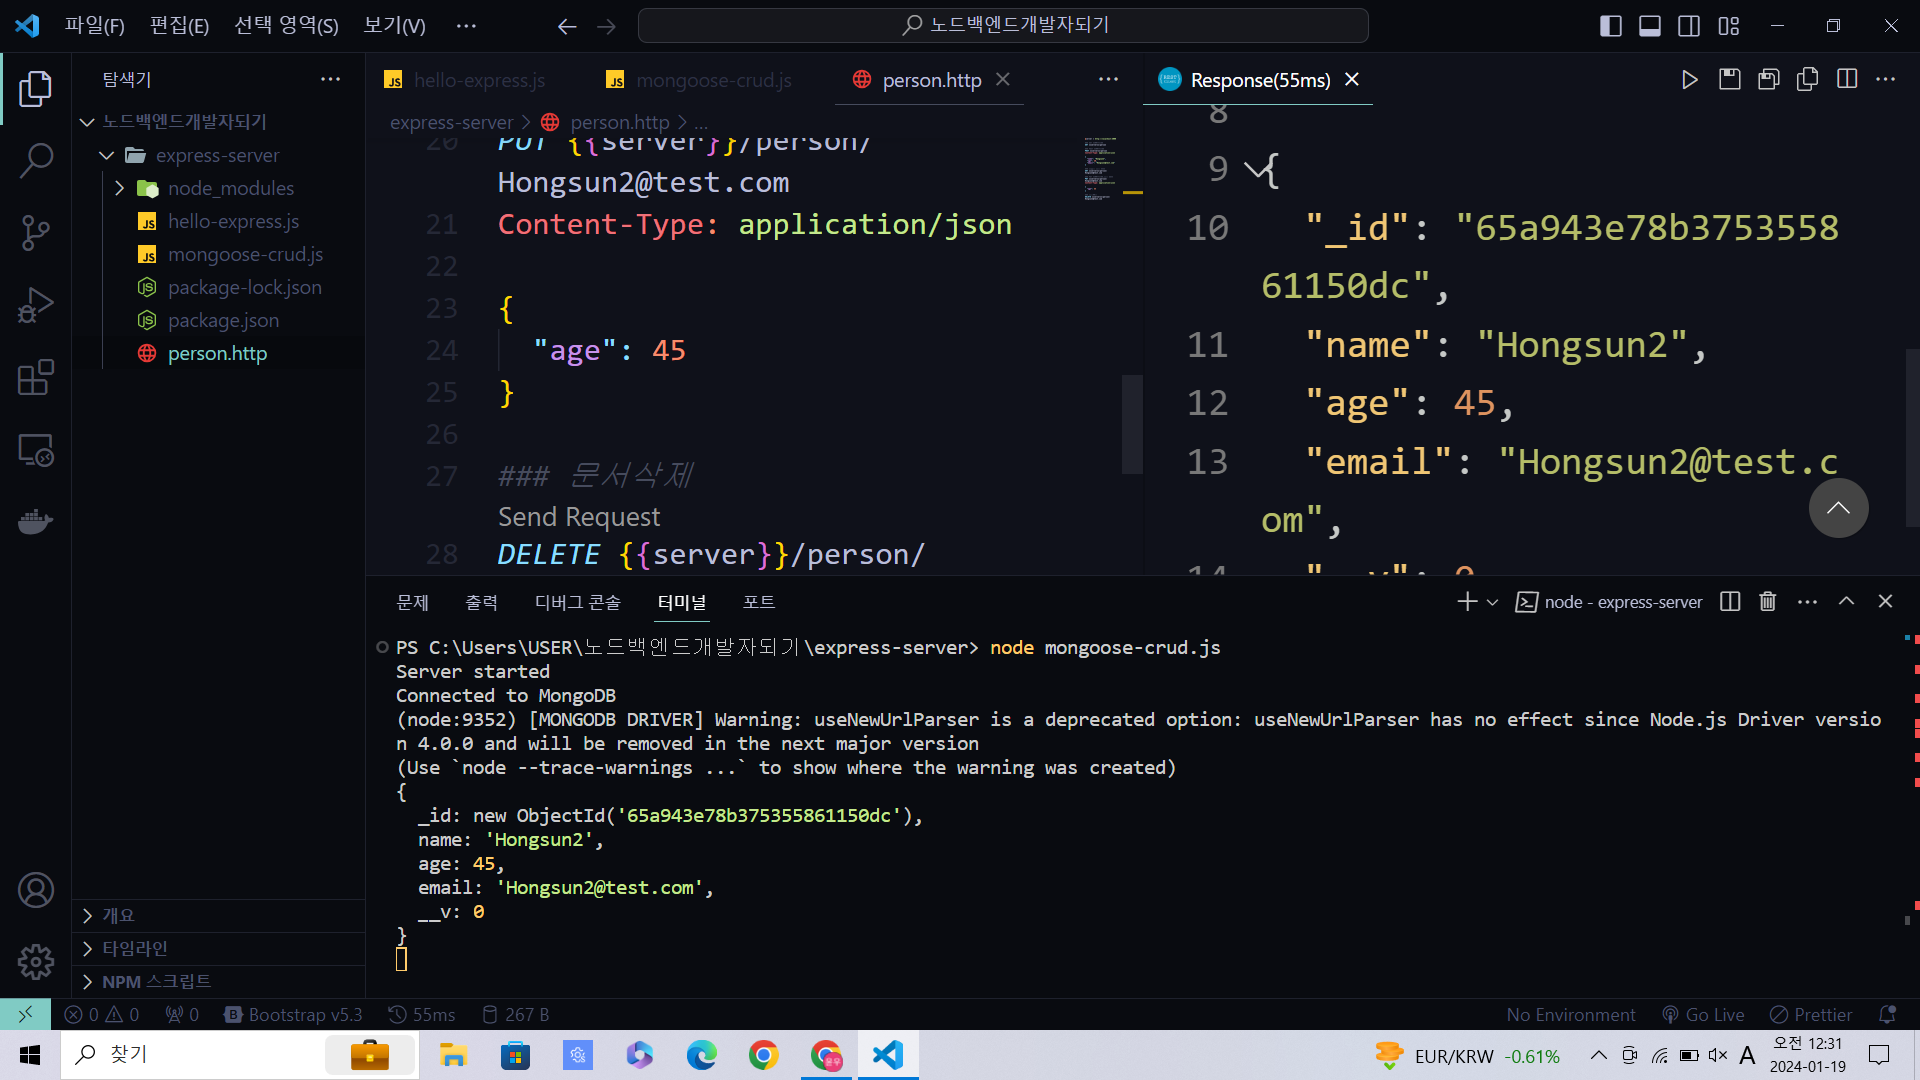Click the editor minimap slider

1132,424
